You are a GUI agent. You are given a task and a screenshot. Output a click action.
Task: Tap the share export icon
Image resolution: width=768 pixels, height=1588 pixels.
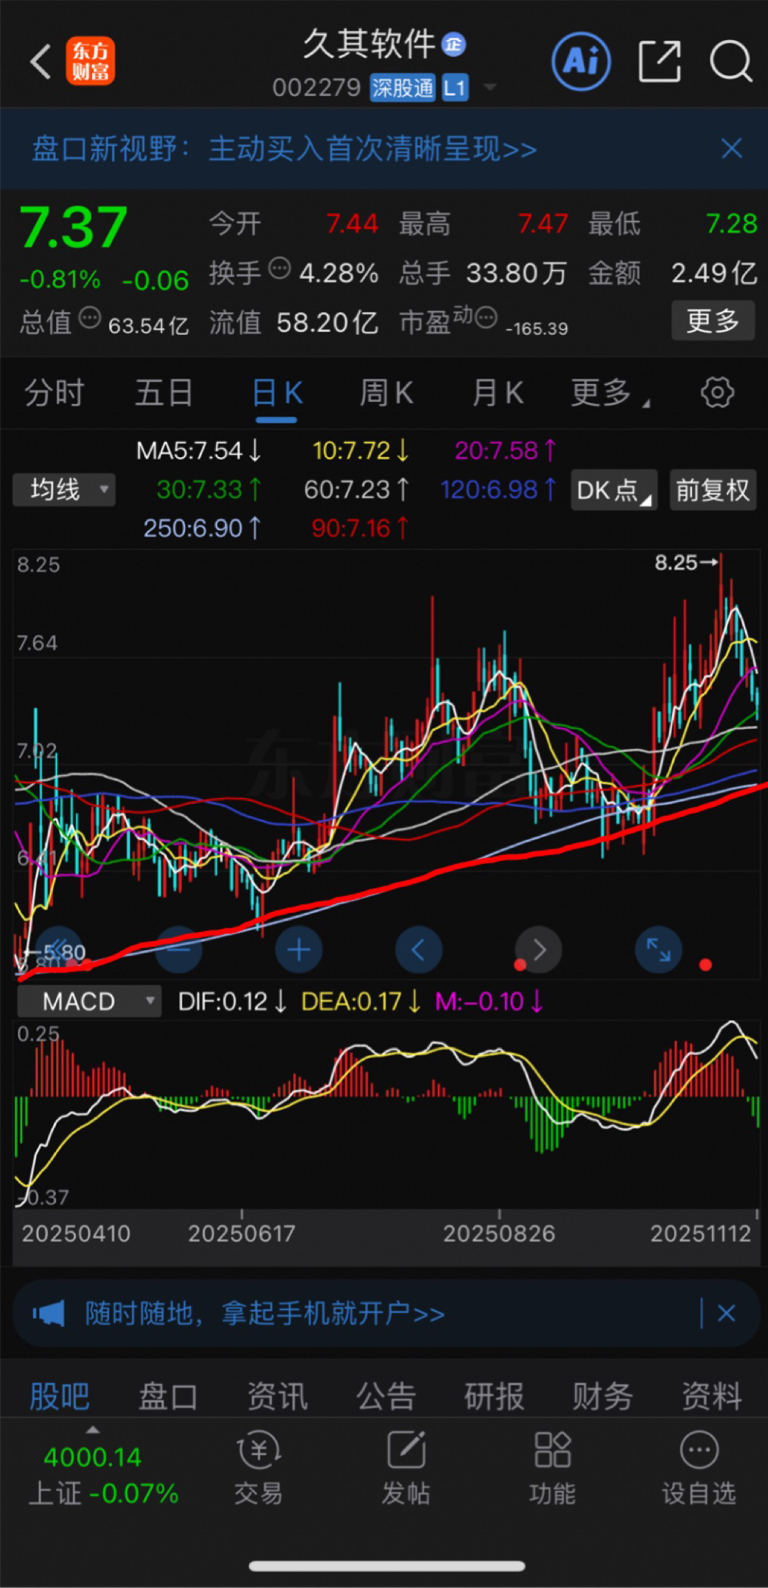659,62
